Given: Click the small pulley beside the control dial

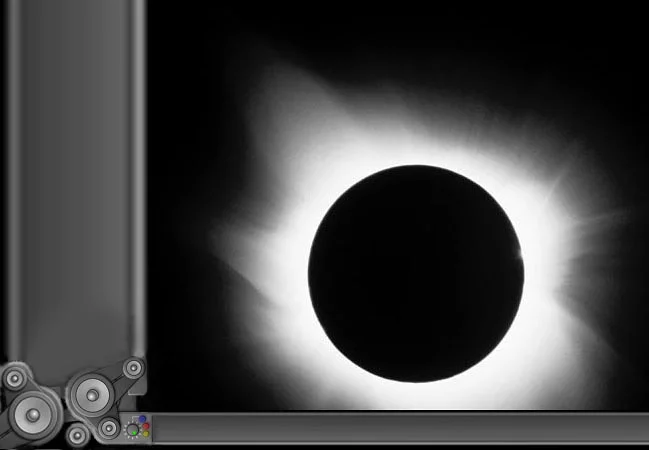Looking at the screenshot, I should (108, 429).
